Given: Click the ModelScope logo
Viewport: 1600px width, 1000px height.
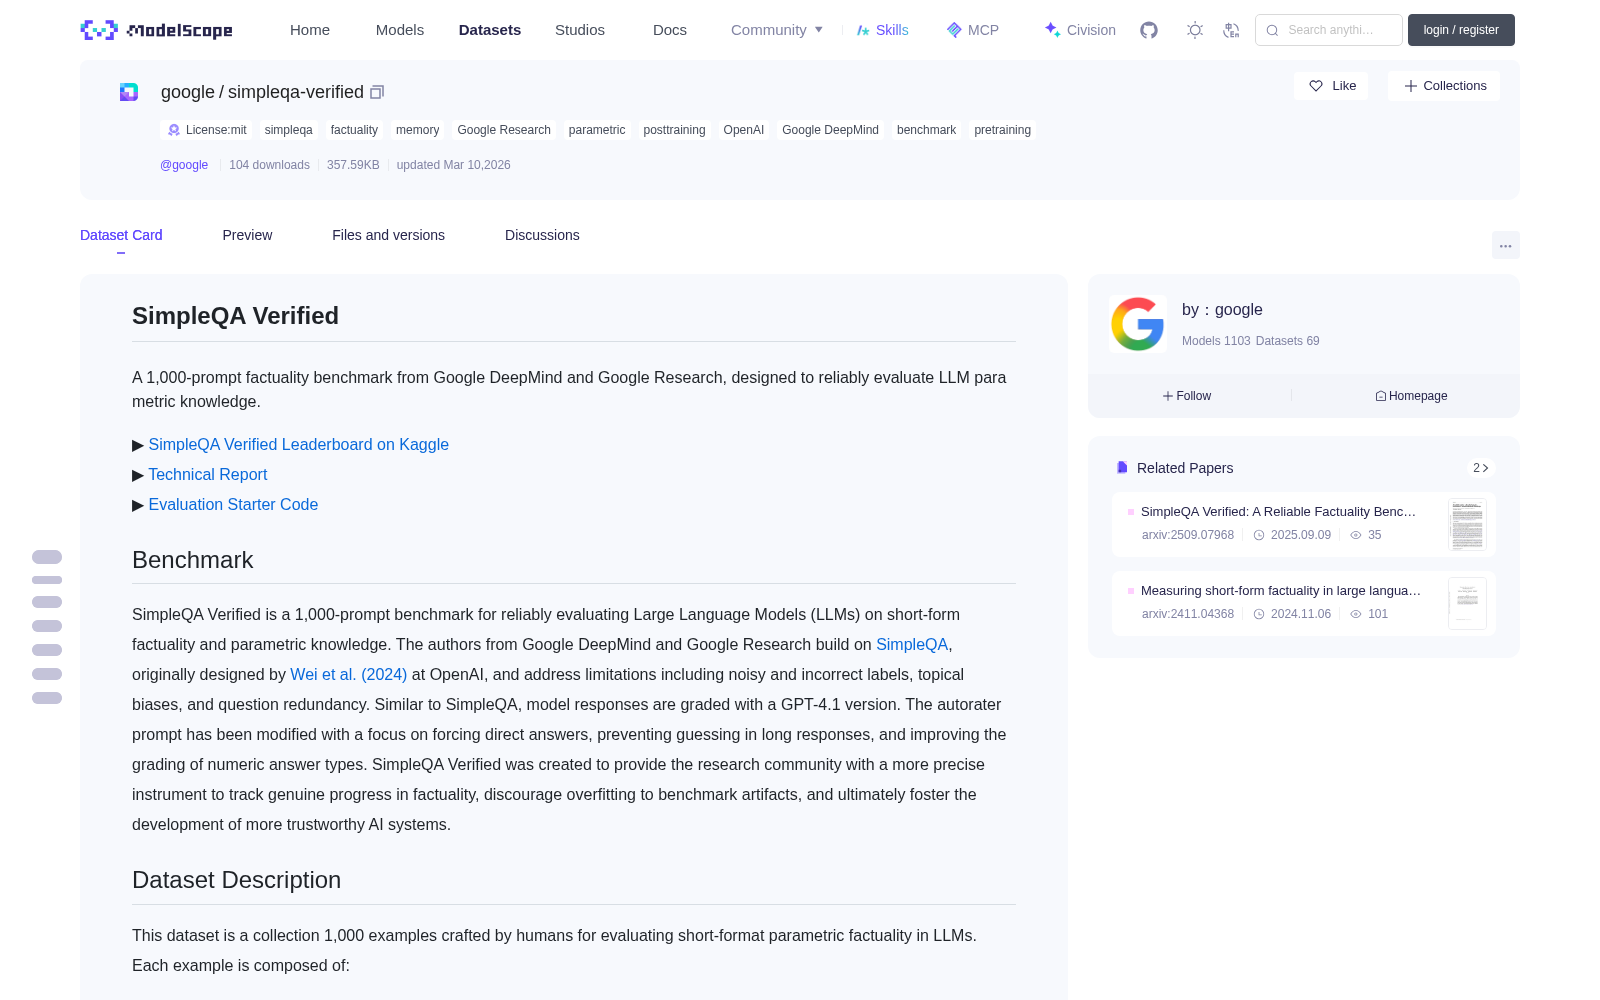Looking at the screenshot, I should point(156,30).
